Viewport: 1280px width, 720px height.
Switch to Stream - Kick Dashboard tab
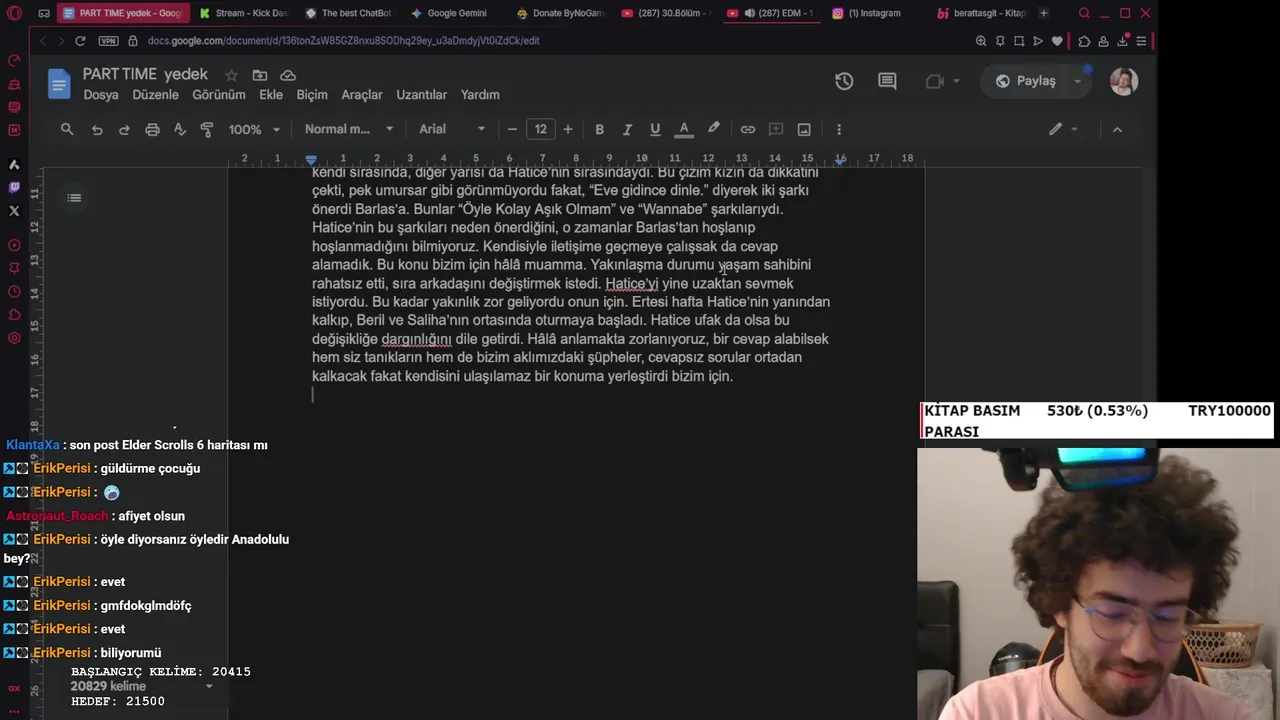coord(242,13)
